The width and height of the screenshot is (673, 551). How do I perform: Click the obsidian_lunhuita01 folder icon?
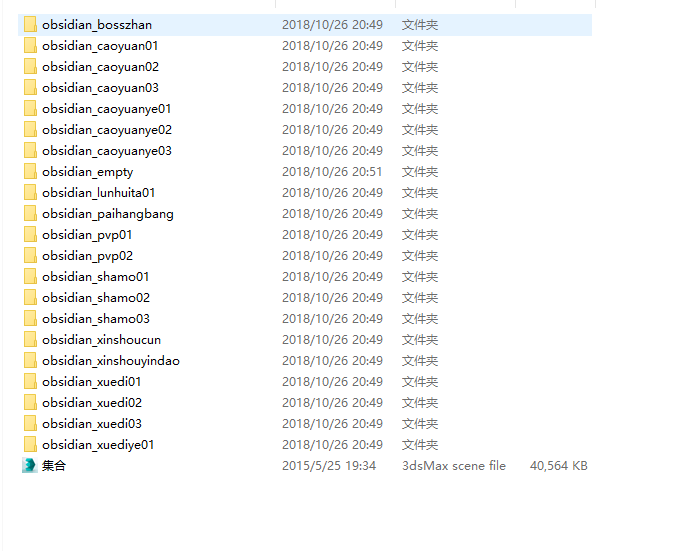[30, 193]
